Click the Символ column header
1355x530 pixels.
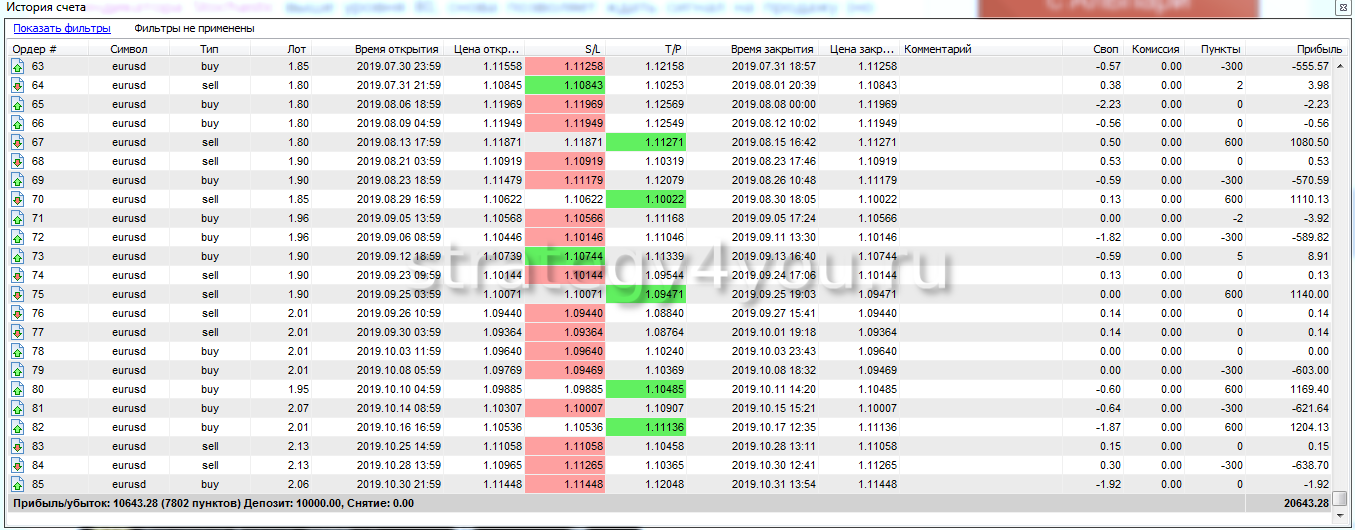129,49
